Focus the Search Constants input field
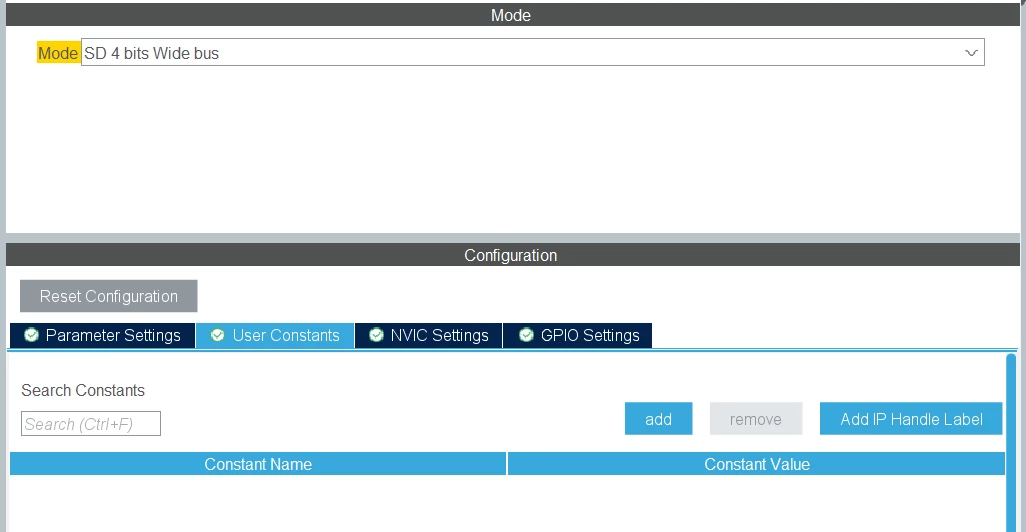 tap(91, 424)
